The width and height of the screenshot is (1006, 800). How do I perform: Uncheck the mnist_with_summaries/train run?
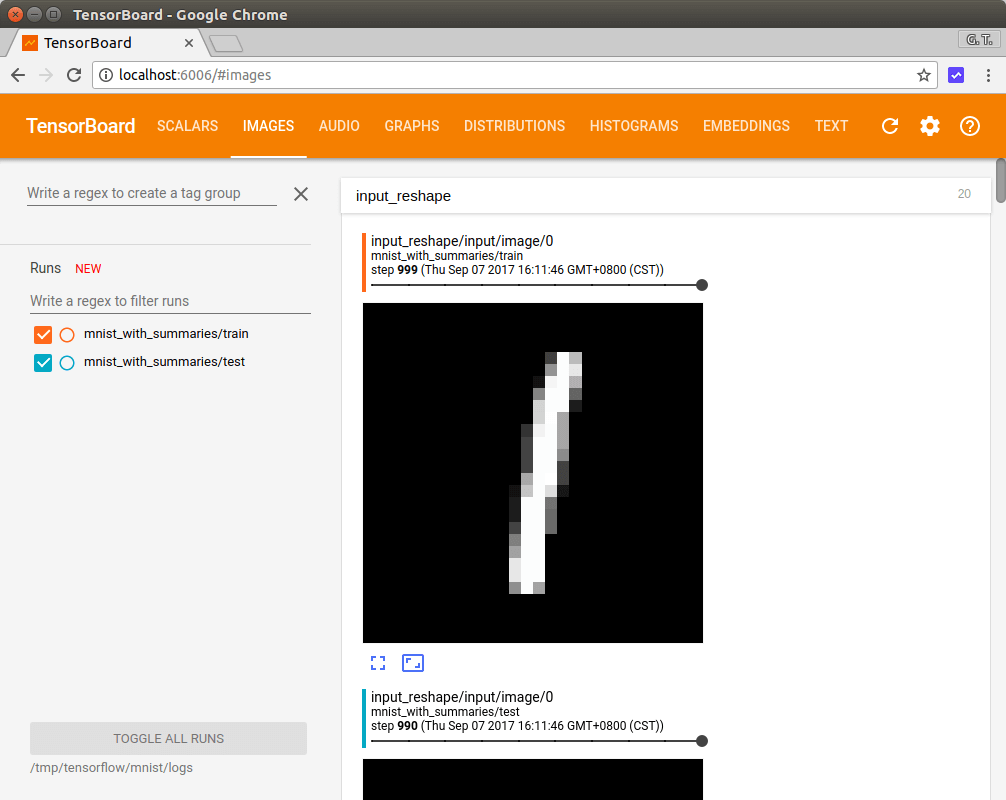pyautogui.click(x=42, y=334)
